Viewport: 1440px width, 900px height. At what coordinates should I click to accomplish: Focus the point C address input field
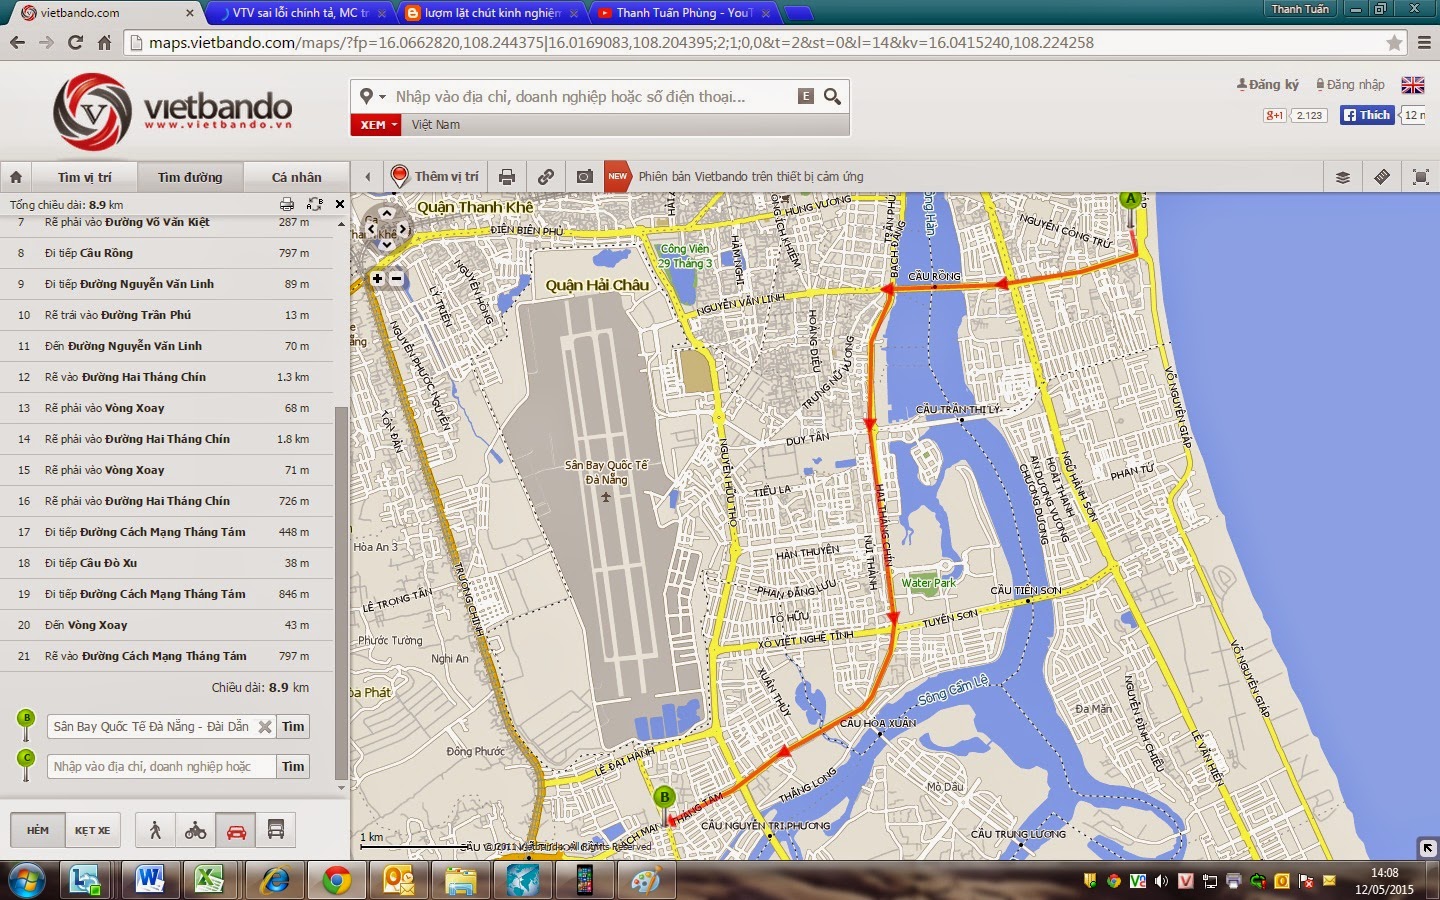point(162,767)
